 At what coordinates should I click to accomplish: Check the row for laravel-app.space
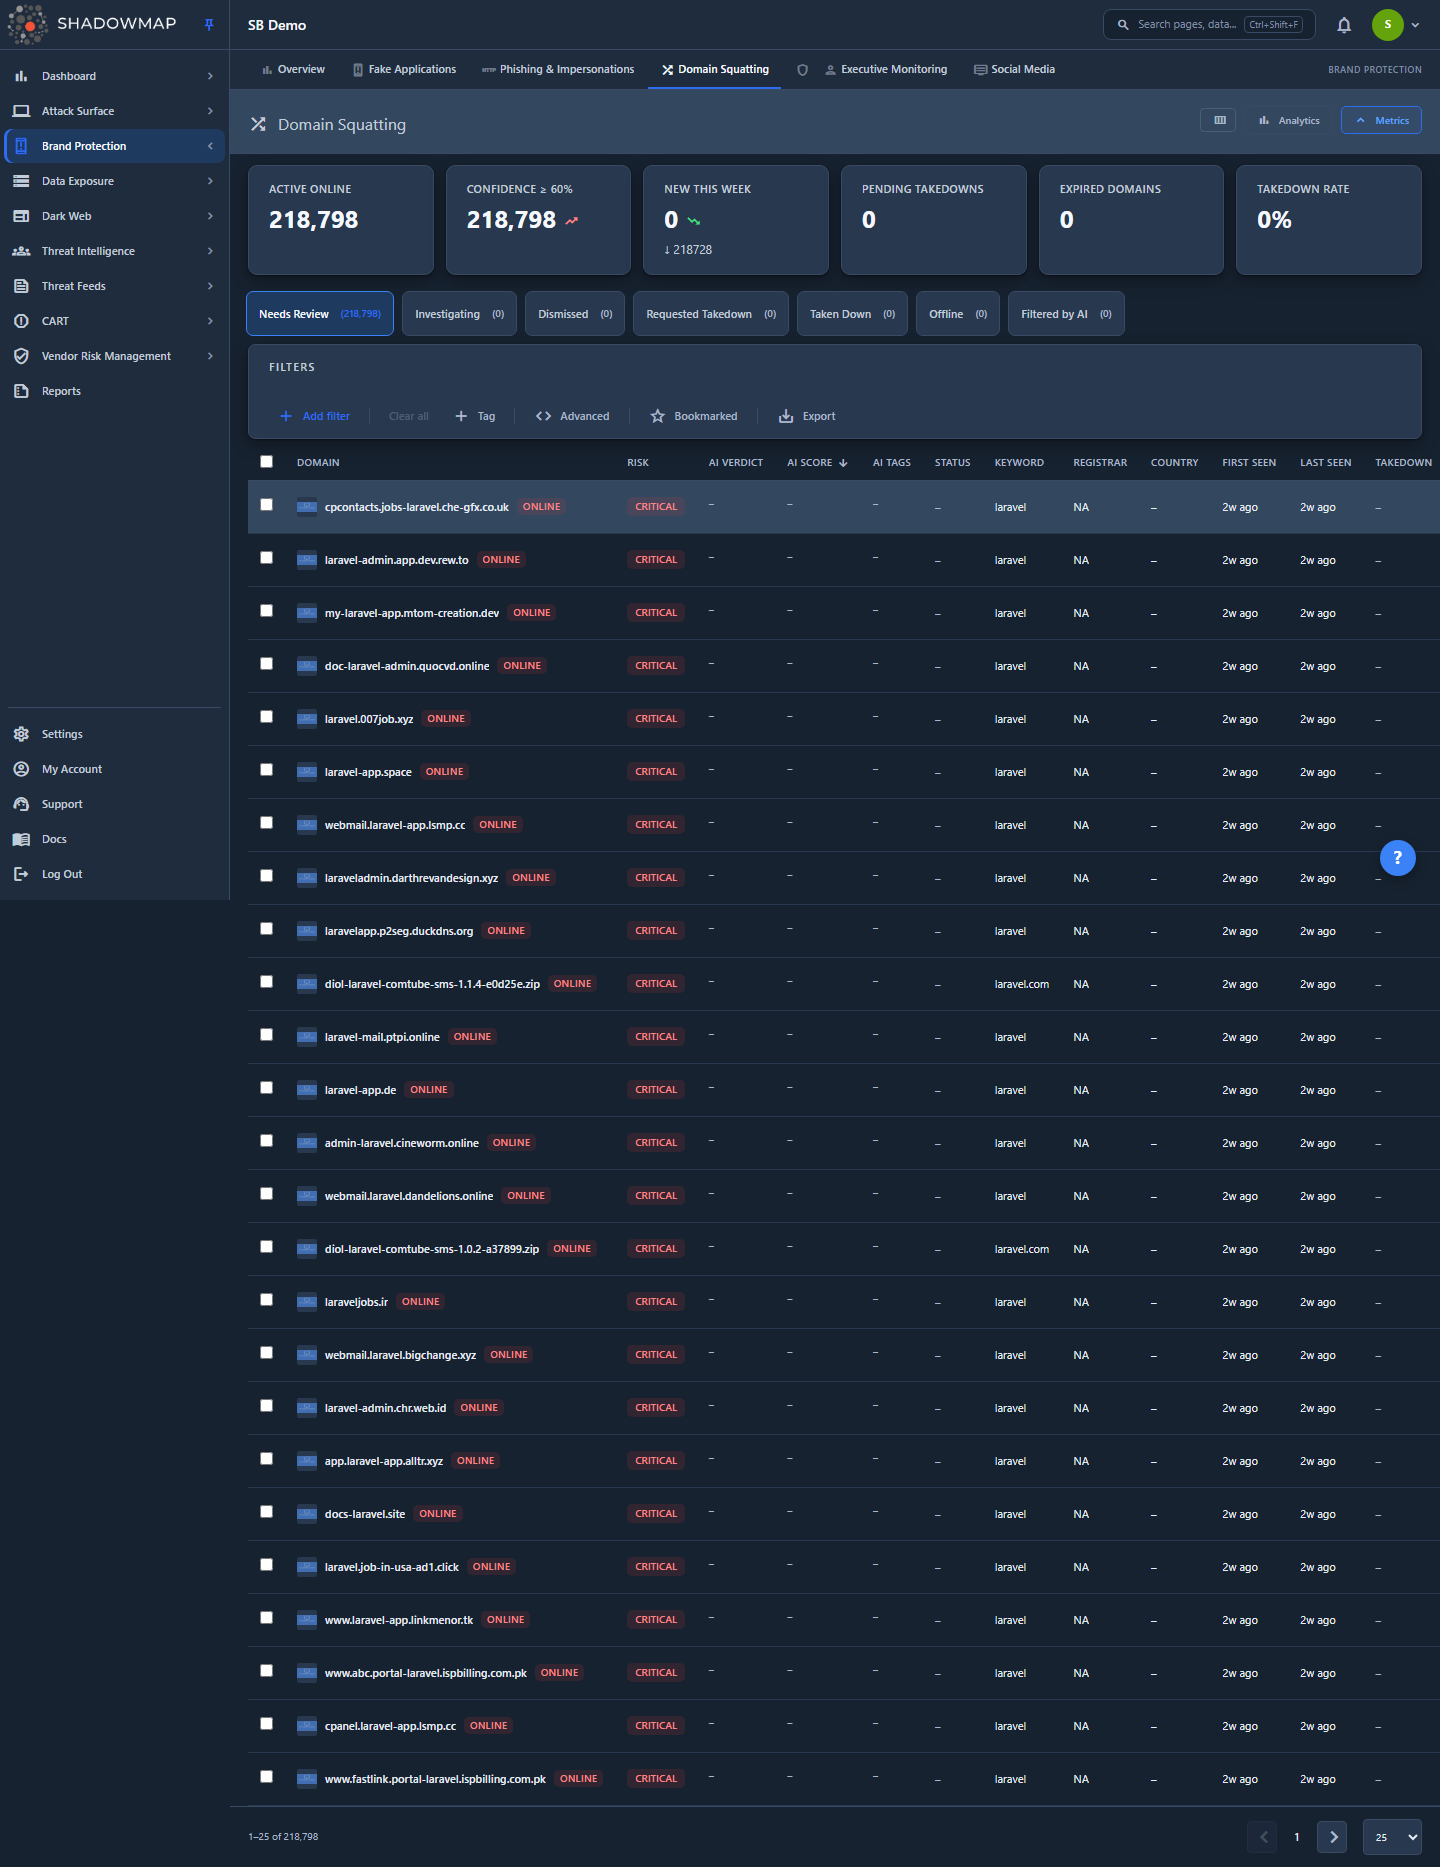click(x=266, y=770)
